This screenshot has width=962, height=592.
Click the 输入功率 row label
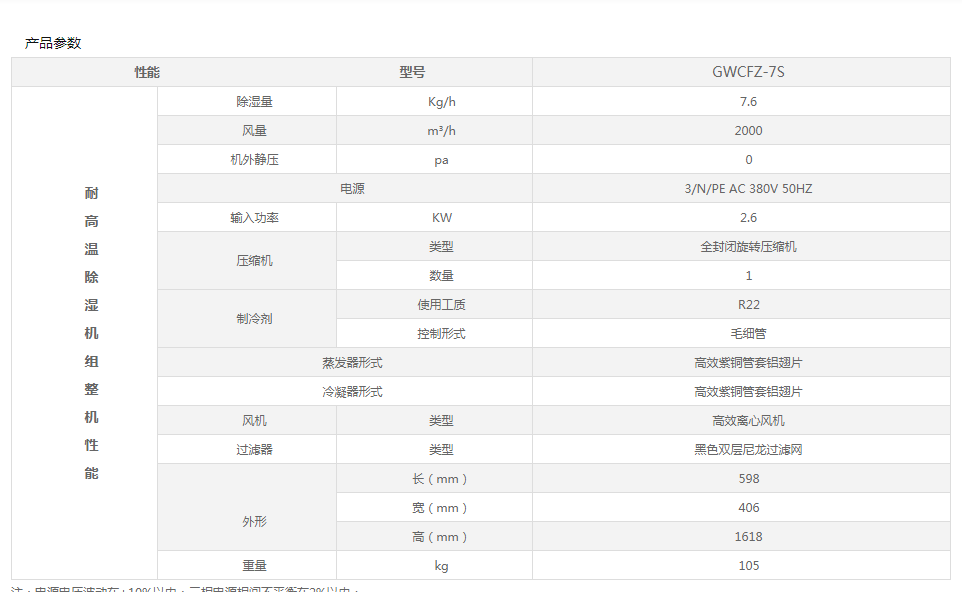[254, 217]
